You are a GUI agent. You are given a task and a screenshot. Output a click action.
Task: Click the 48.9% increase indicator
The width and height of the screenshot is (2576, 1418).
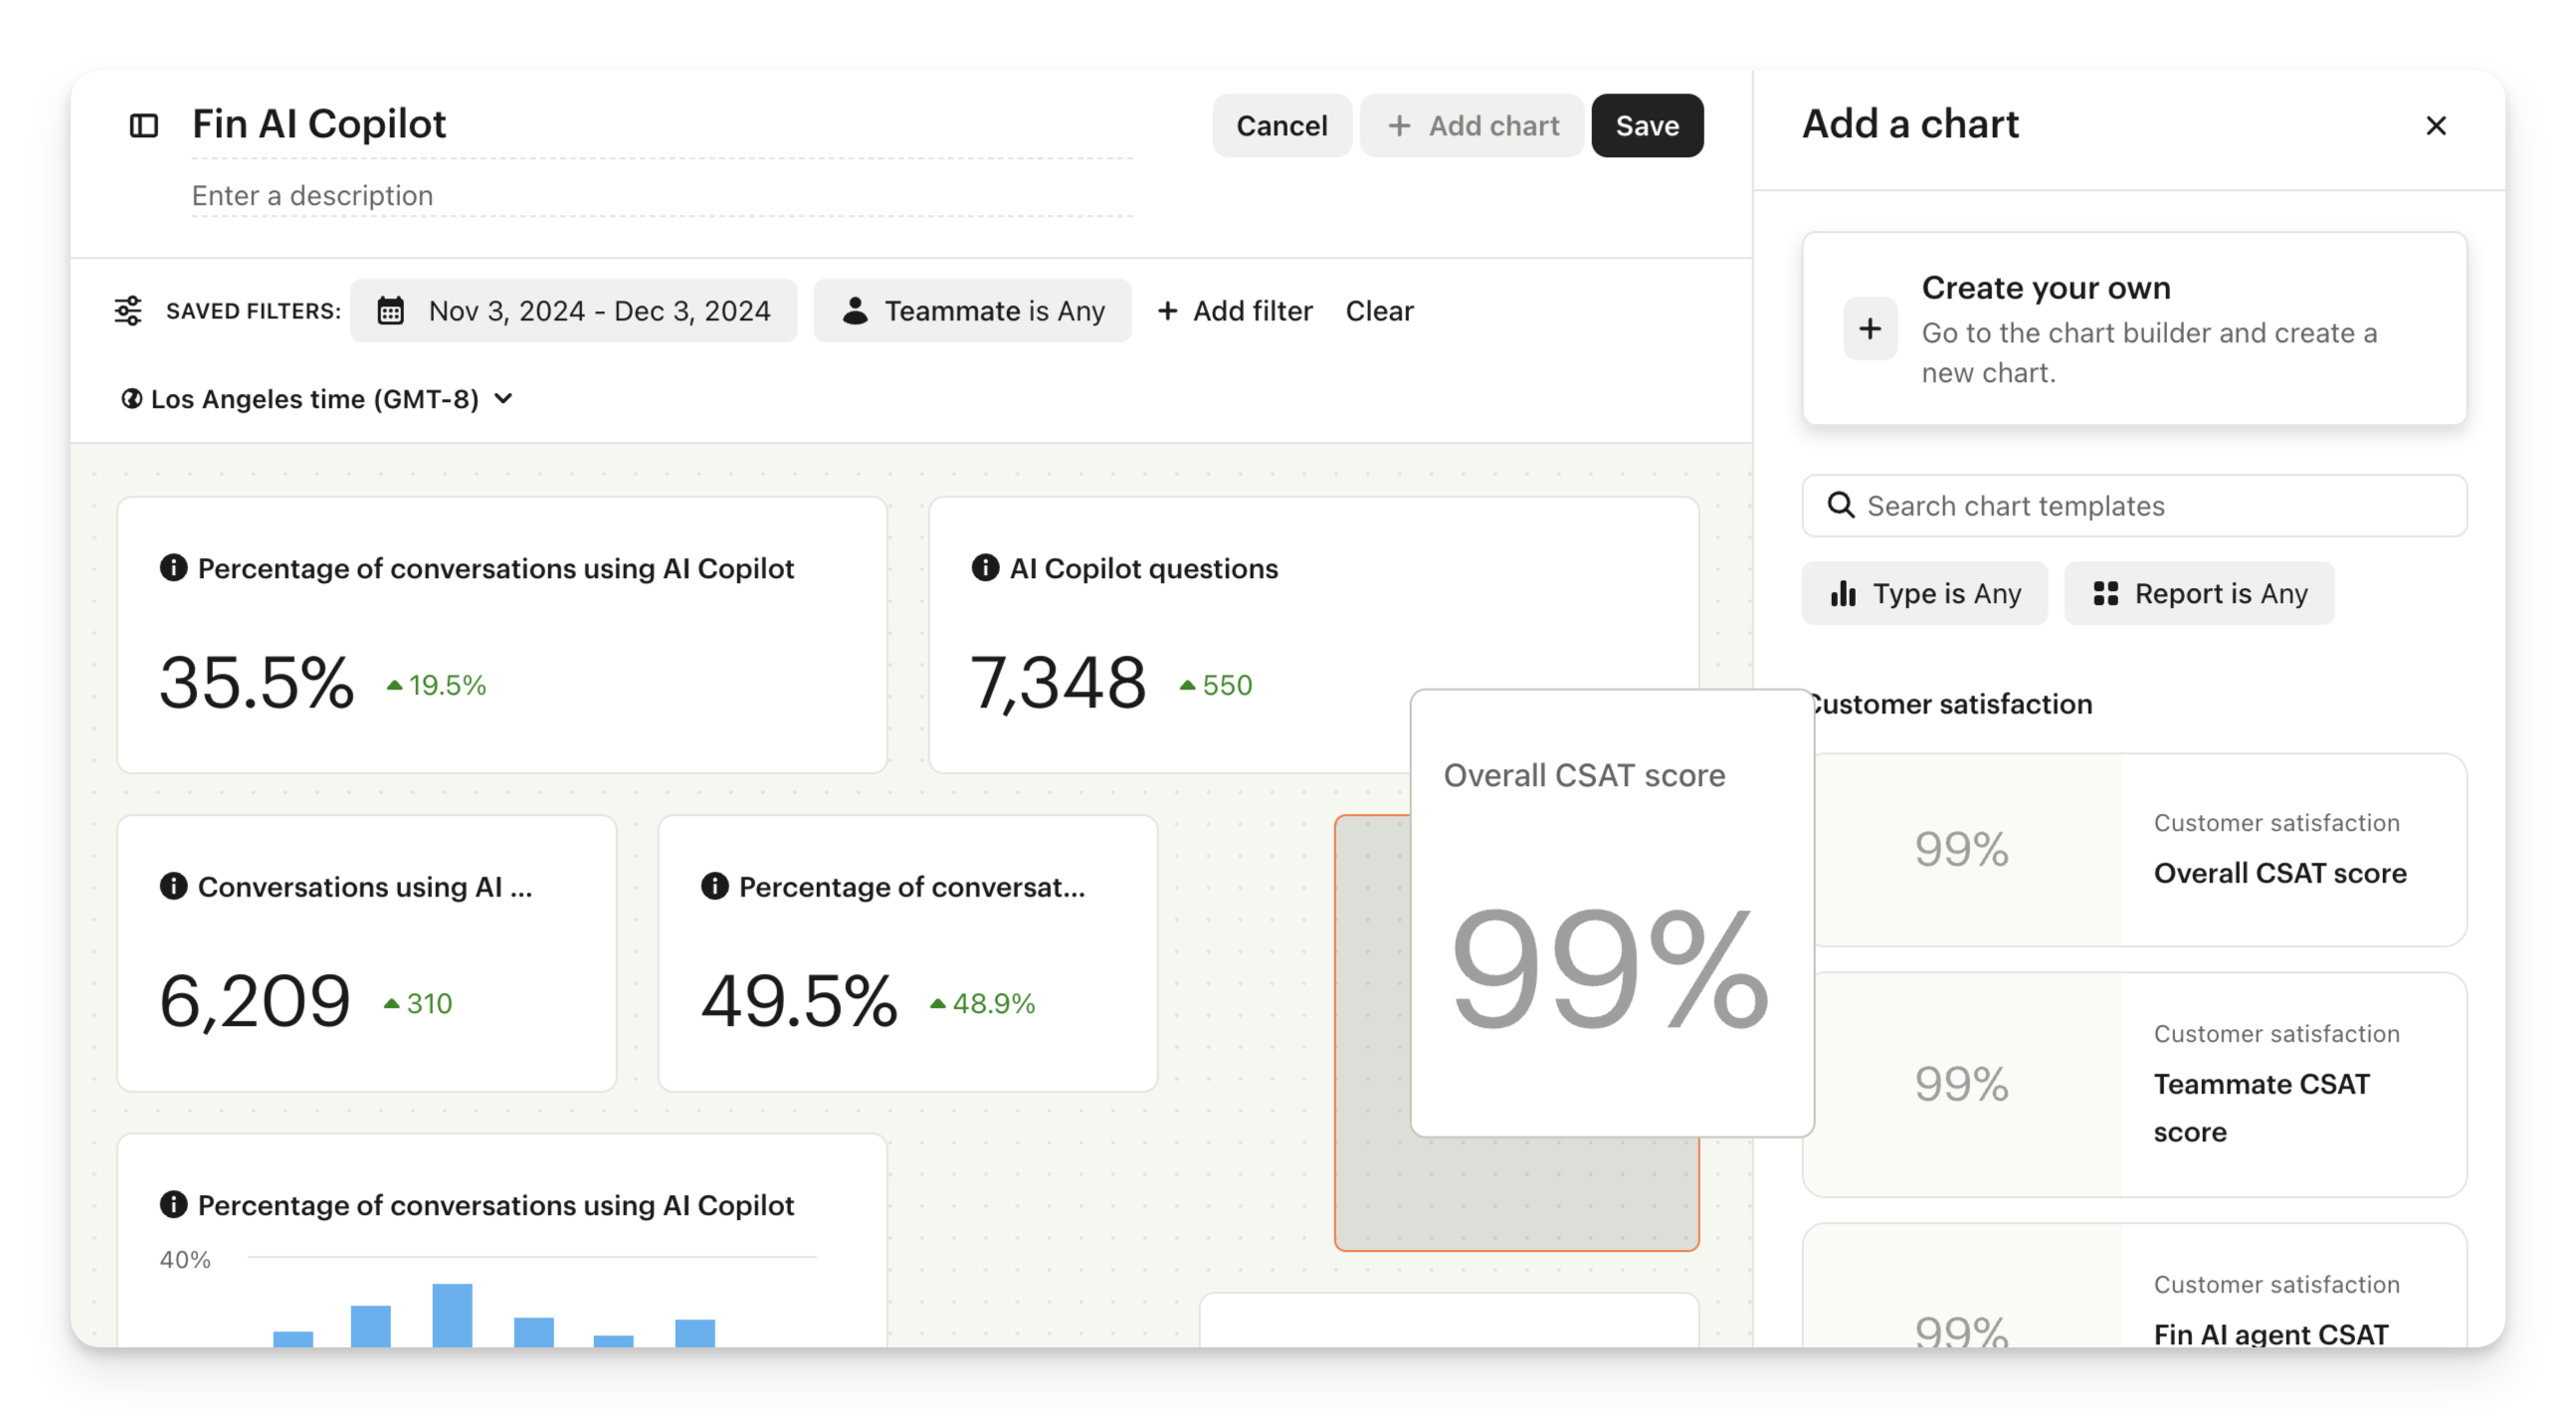pyautogui.click(x=982, y=1003)
